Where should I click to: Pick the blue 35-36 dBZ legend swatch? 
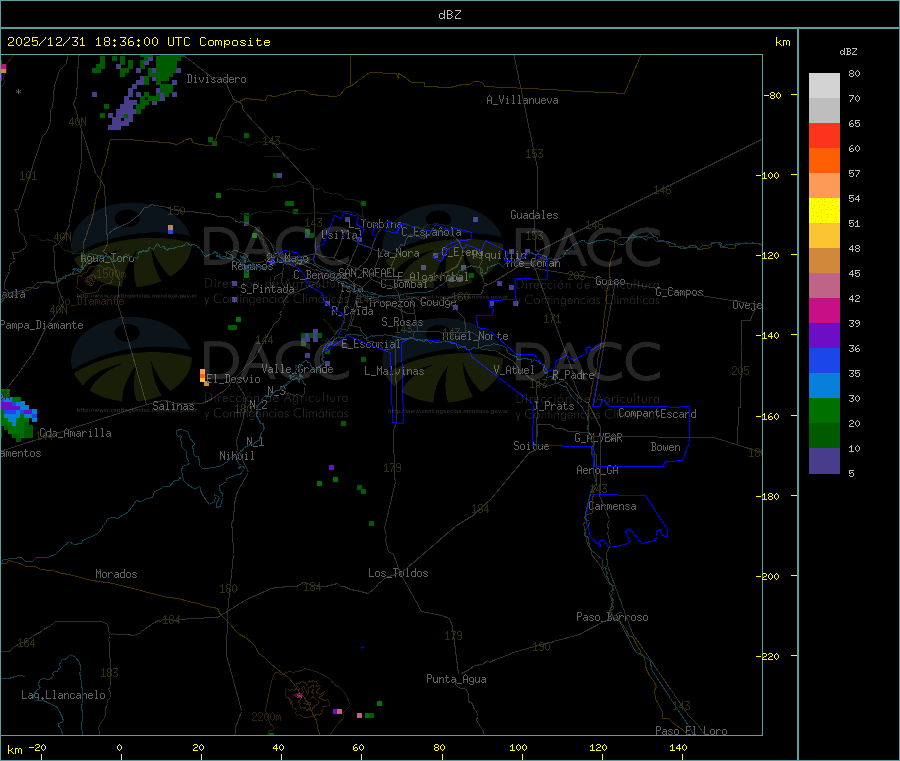[824, 360]
